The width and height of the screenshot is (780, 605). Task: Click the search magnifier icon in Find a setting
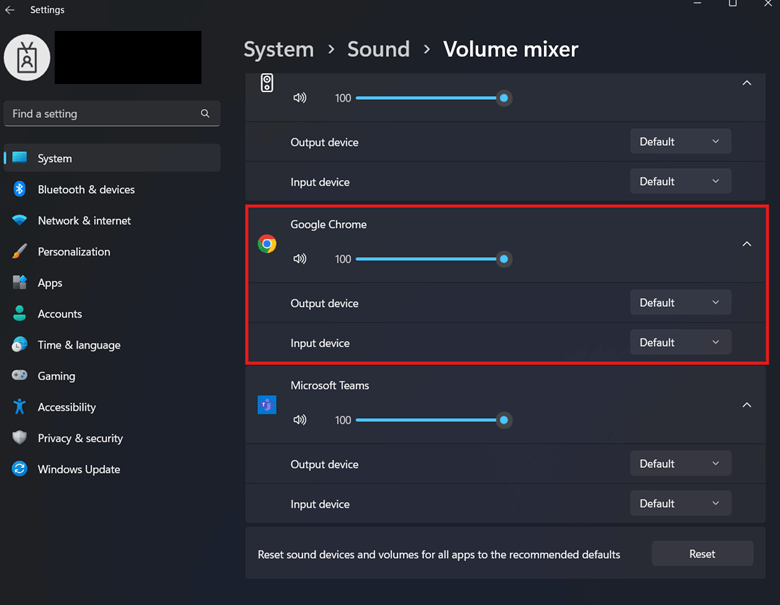(205, 114)
